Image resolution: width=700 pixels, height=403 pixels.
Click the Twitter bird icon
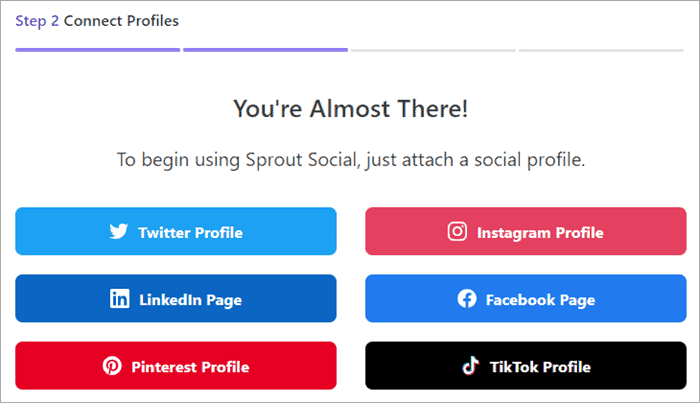tap(119, 232)
